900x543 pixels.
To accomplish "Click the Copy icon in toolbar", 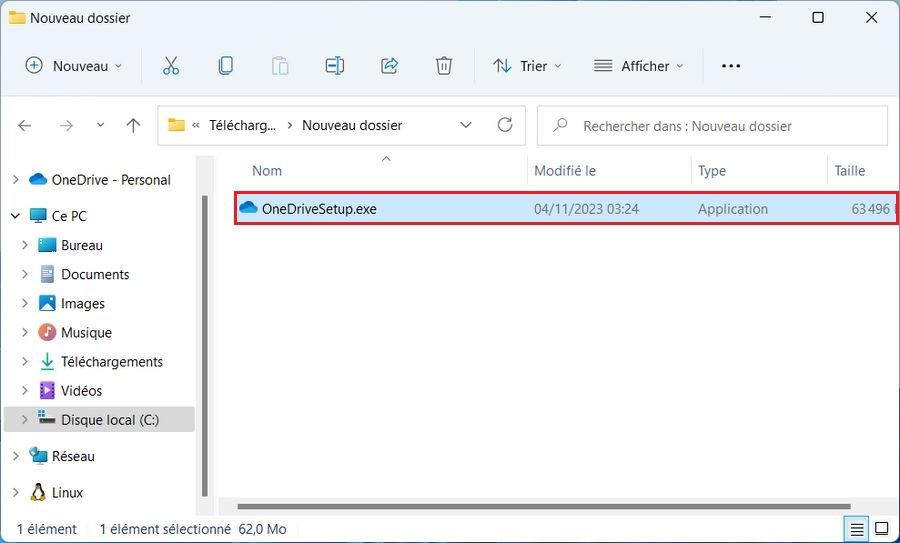I will click(226, 66).
